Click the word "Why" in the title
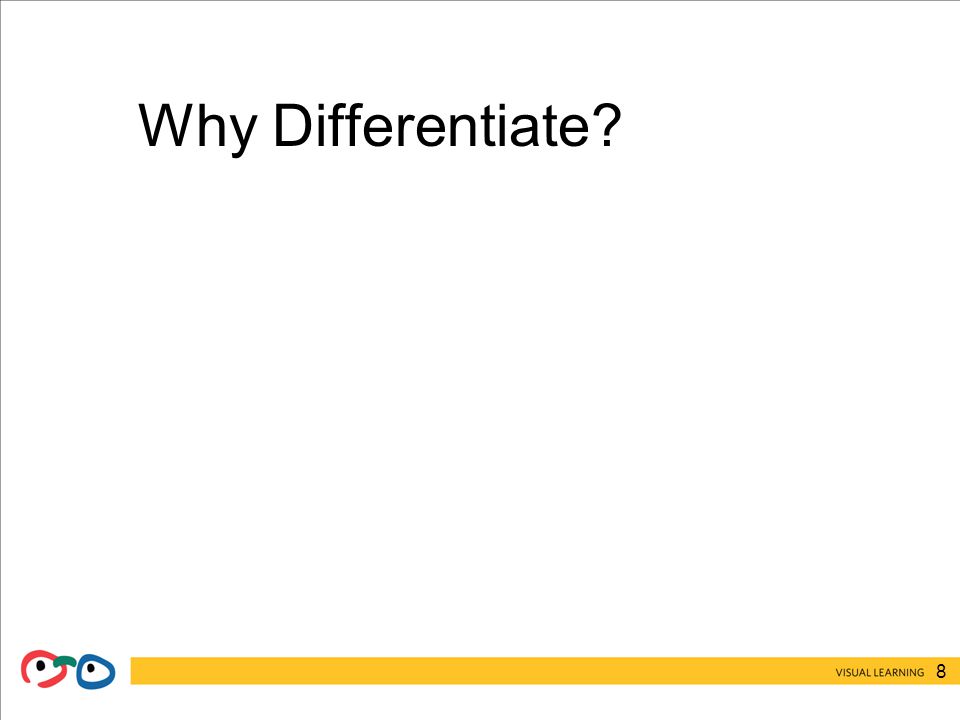Image resolution: width=960 pixels, height=720 pixels. [197, 127]
